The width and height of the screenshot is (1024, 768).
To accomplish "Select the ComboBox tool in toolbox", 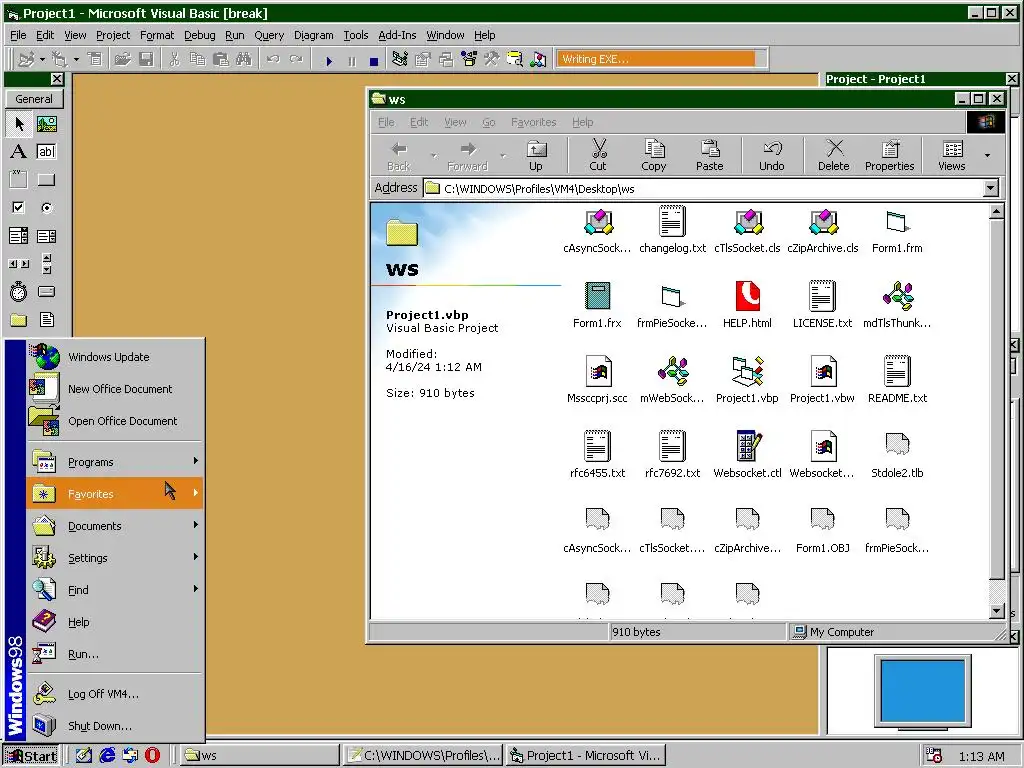I will 19,236.
